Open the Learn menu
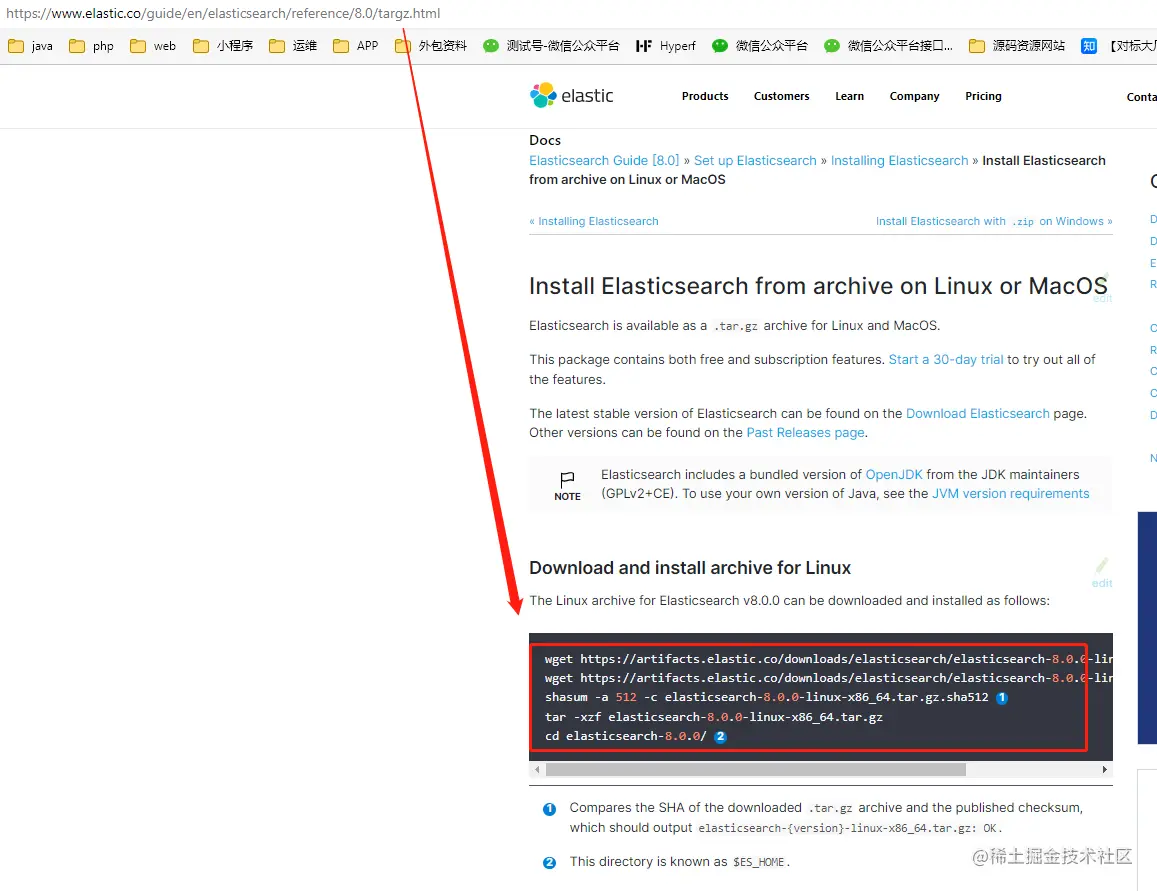The height and width of the screenshot is (891, 1157). point(849,96)
